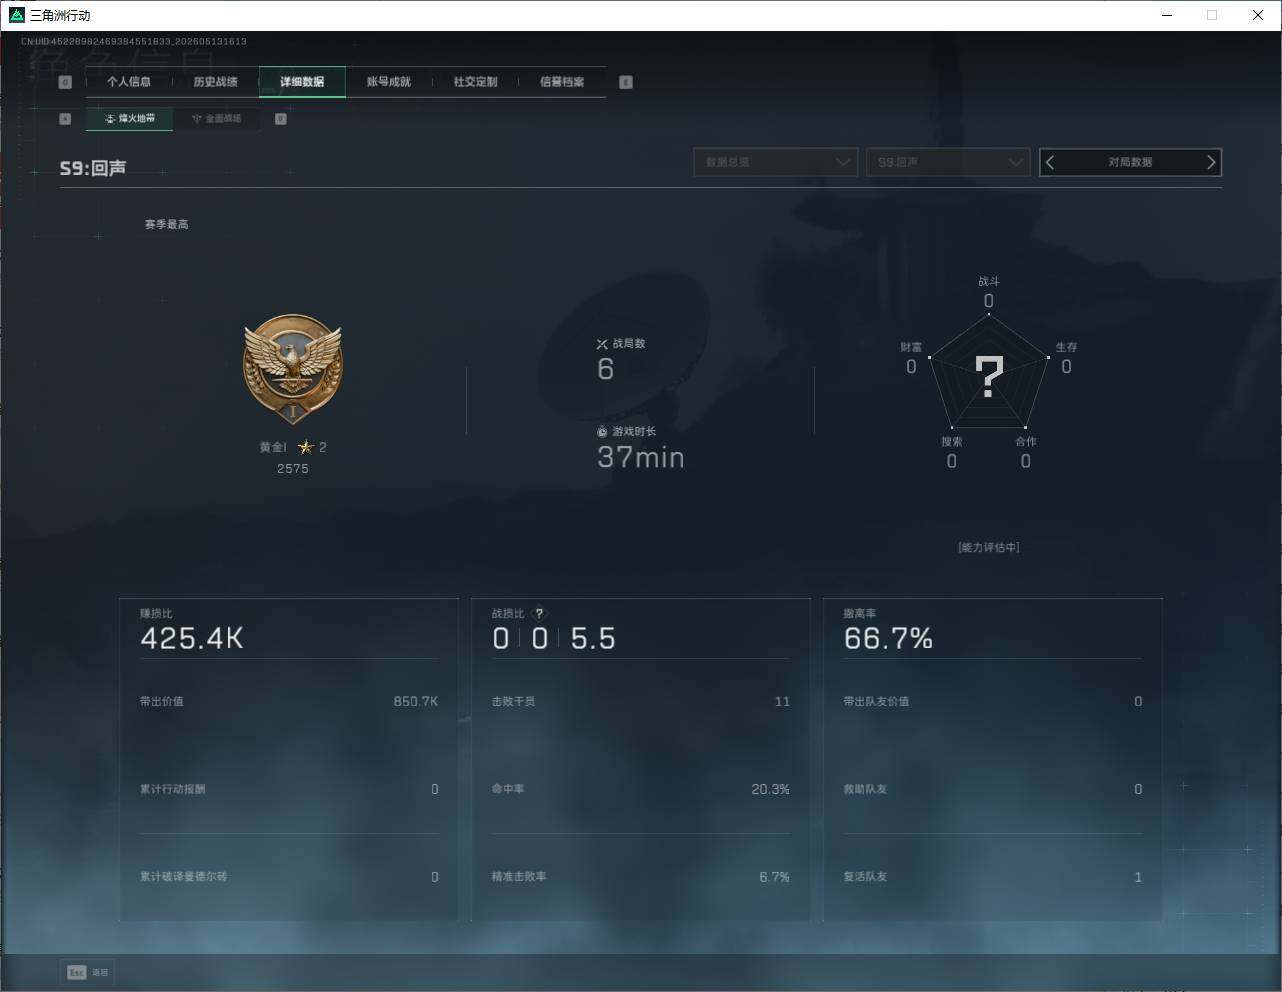Click the 合作 radar label
The width and height of the screenshot is (1282, 992).
(x=1026, y=442)
